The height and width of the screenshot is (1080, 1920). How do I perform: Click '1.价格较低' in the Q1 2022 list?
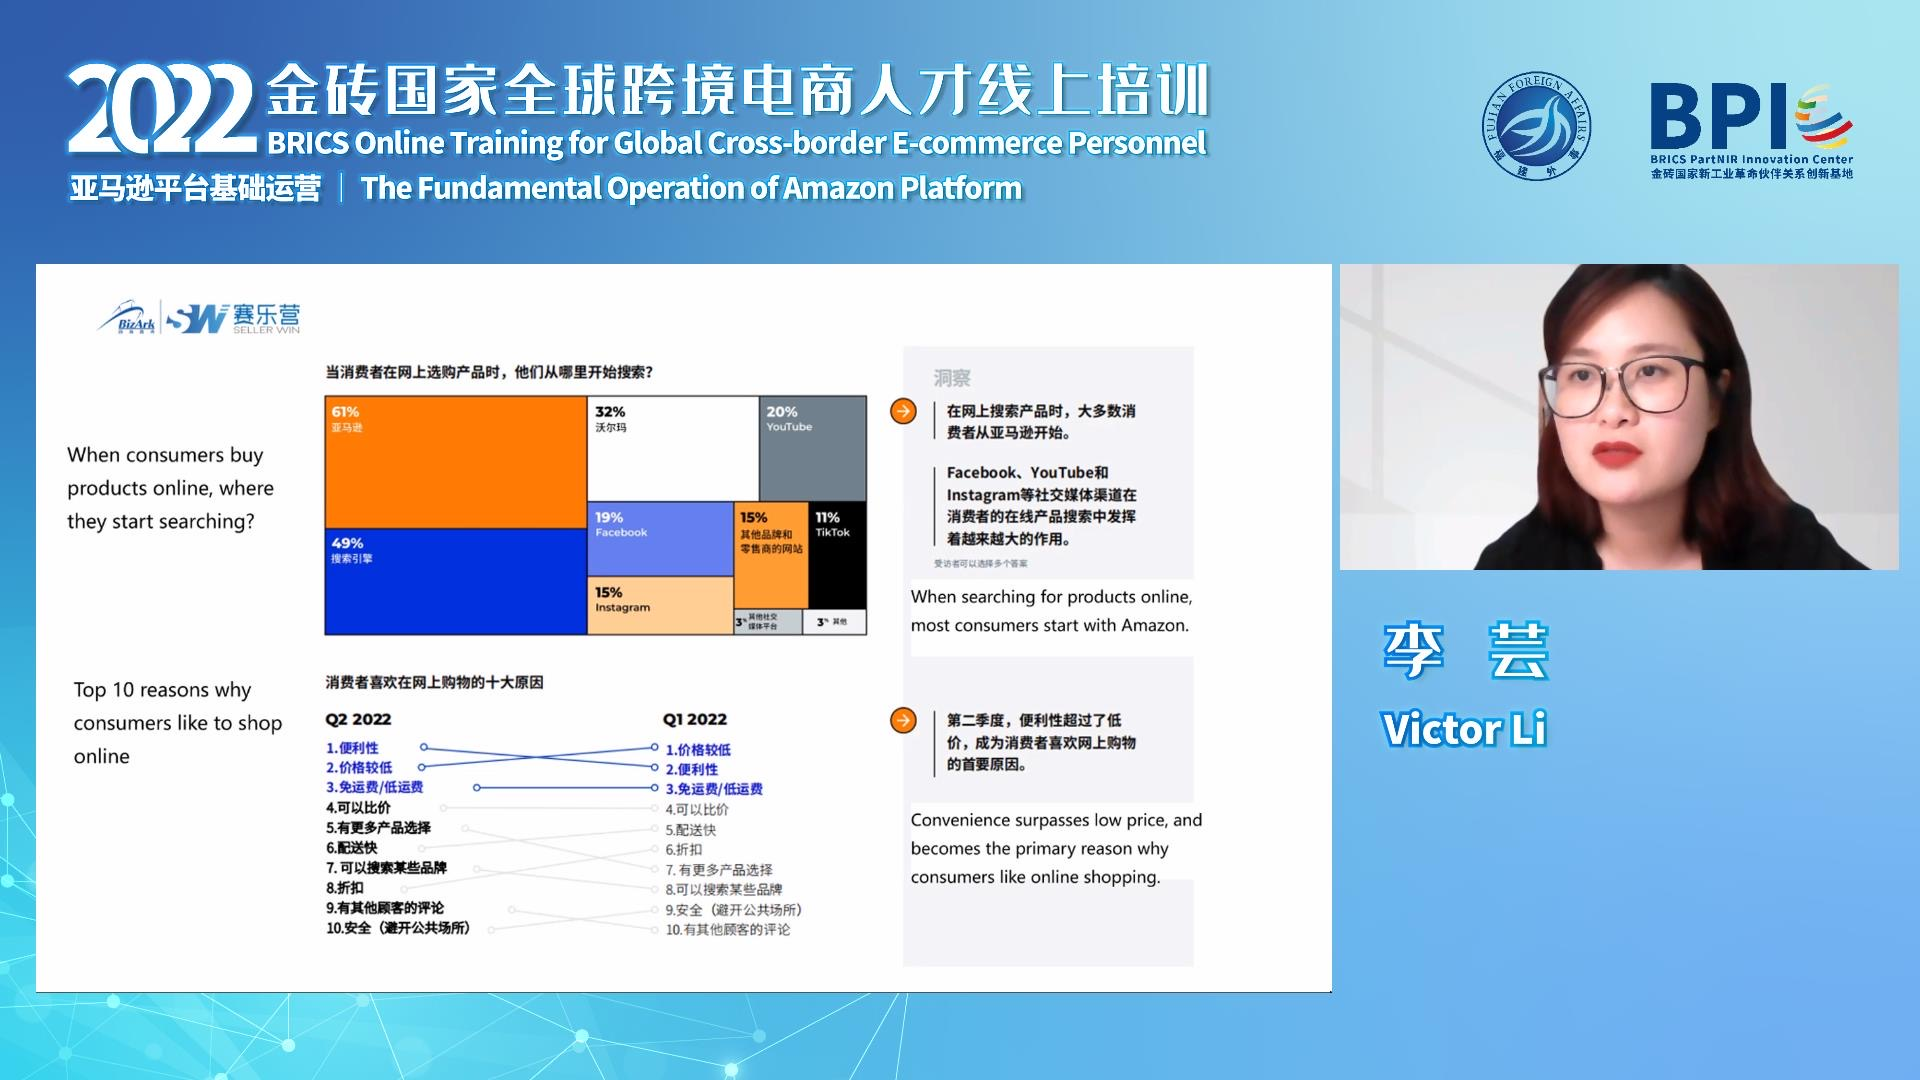point(698,750)
